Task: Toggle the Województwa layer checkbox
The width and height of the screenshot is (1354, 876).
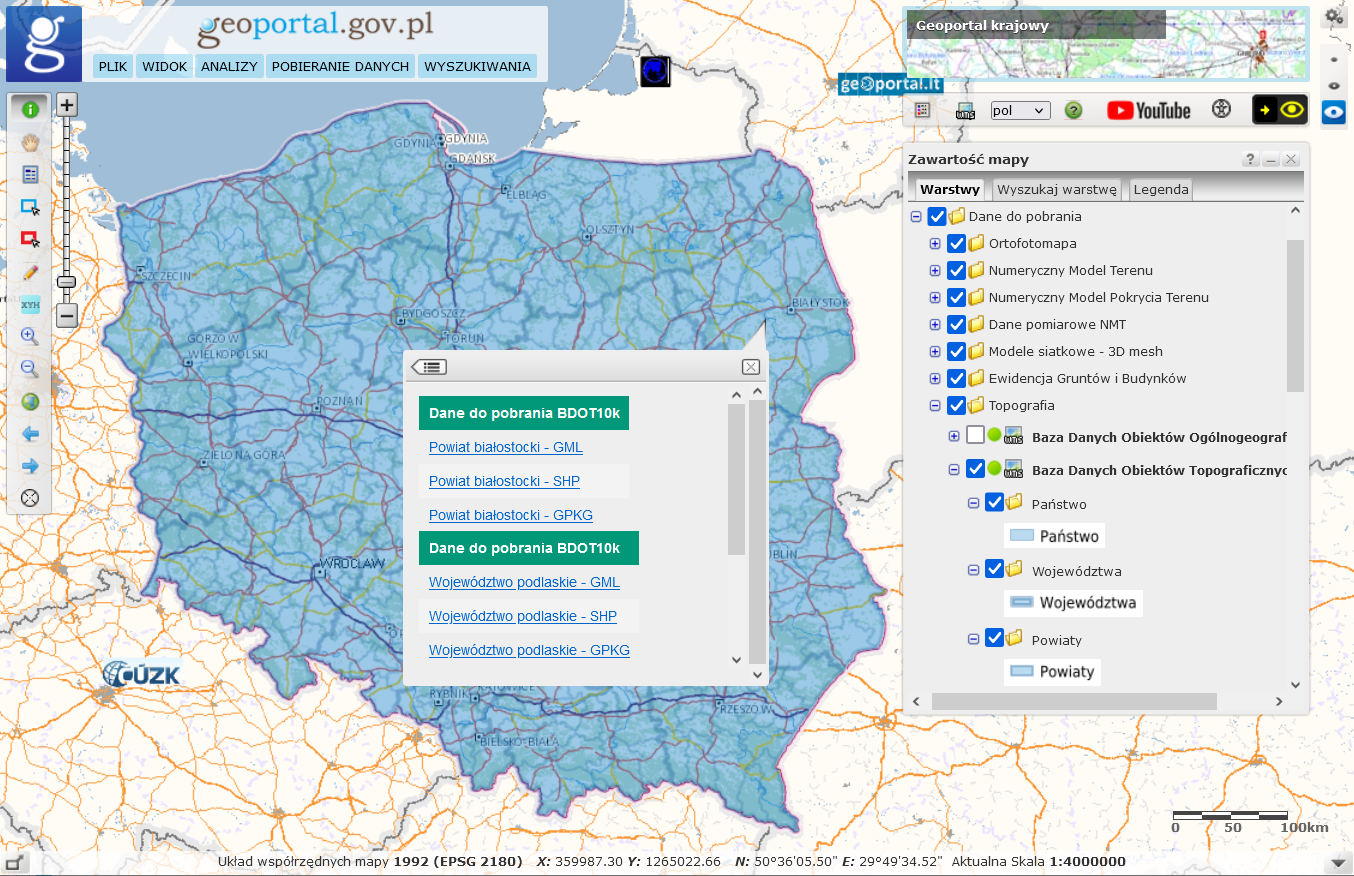Action: coord(994,569)
